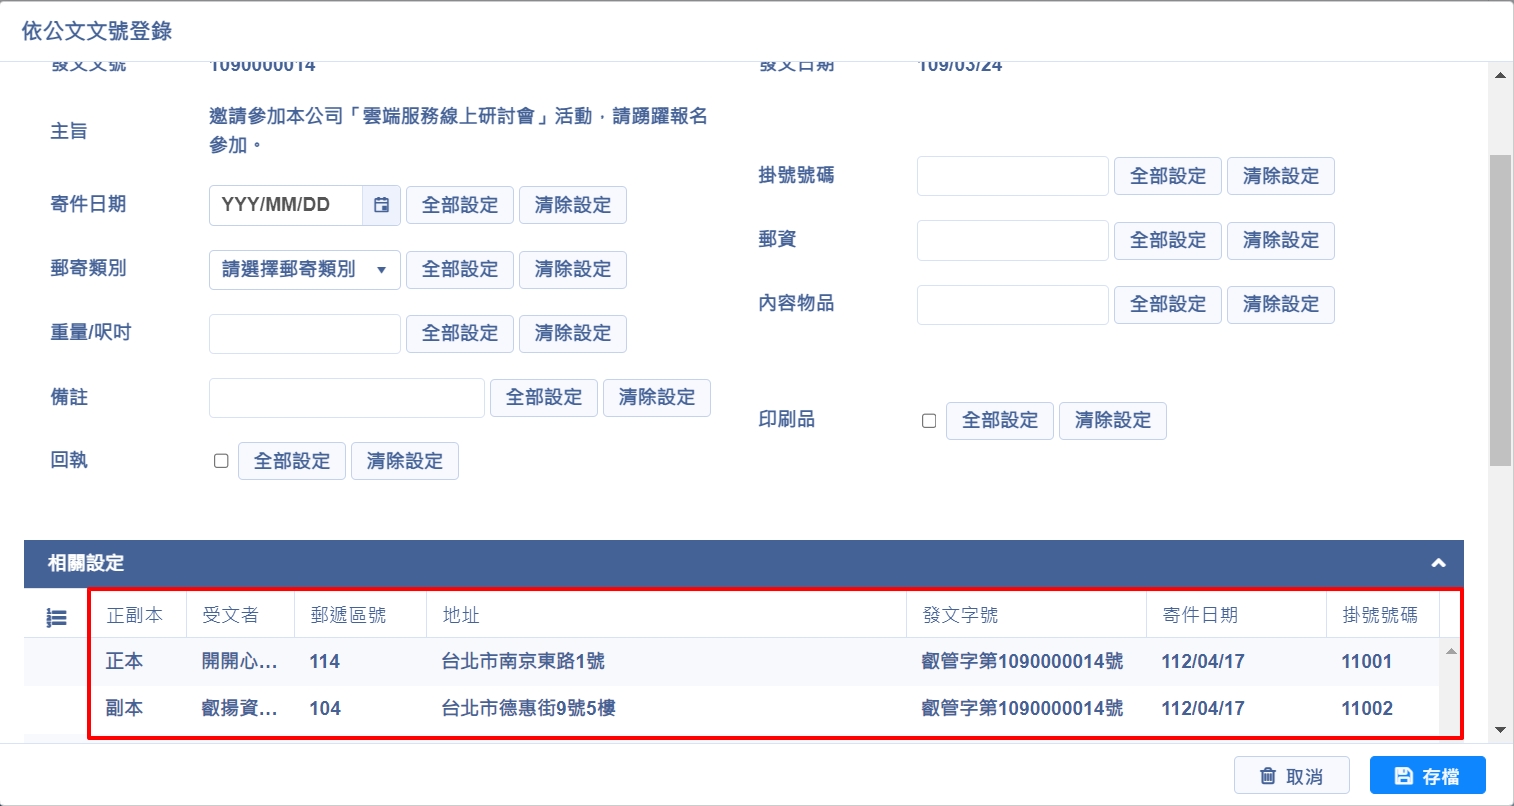Open the 郵寄類別 dropdown

304,269
